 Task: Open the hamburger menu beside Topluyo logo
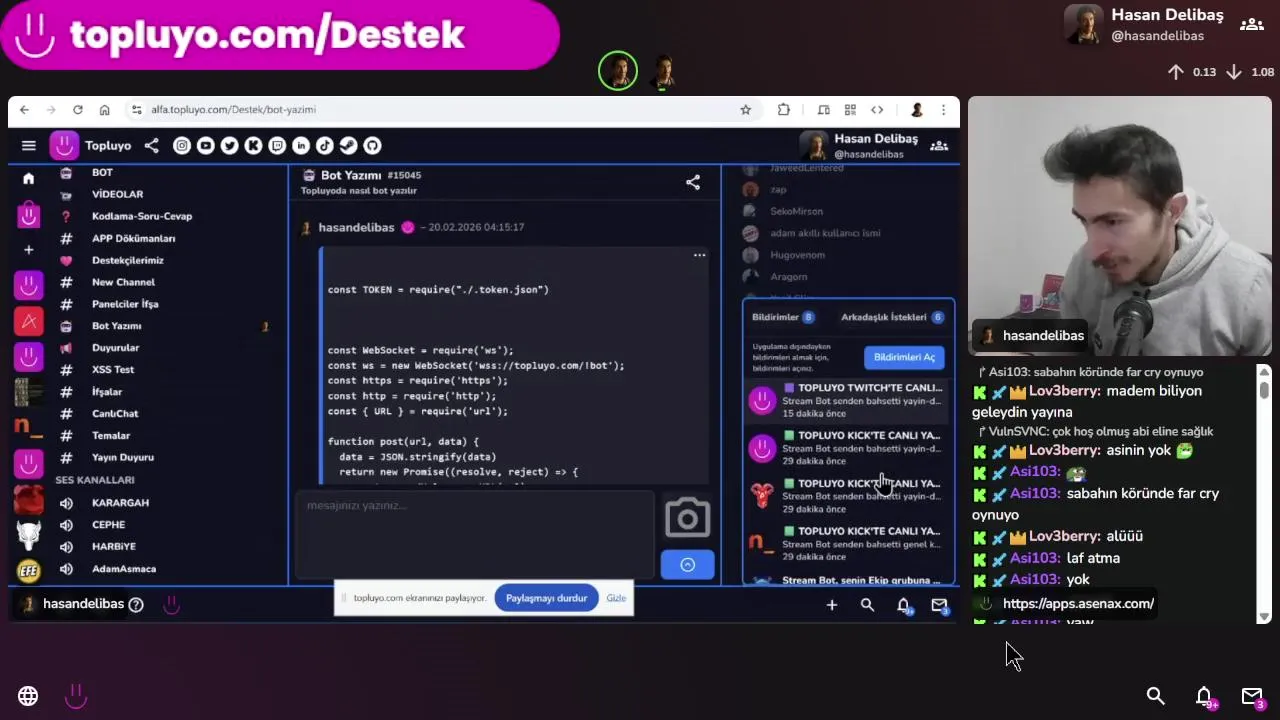pyautogui.click(x=29, y=146)
